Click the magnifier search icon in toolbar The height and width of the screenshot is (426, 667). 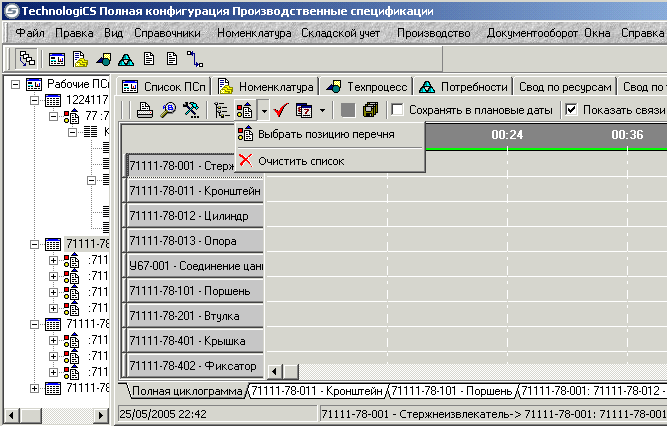[167, 110]
